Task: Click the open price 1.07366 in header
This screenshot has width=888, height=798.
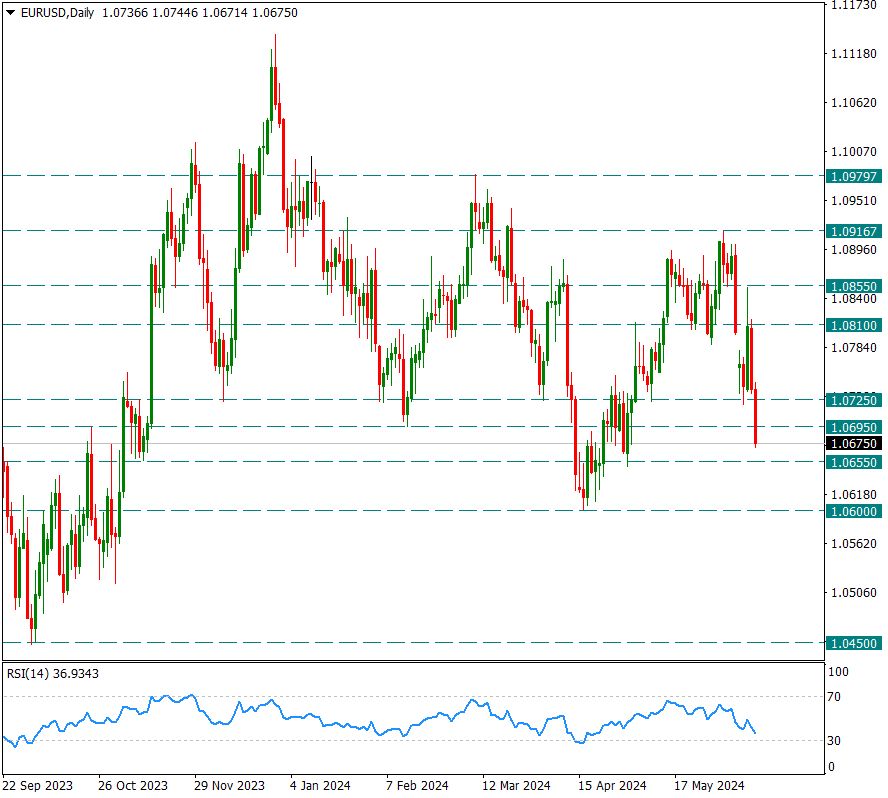Action: pos(125,12)
